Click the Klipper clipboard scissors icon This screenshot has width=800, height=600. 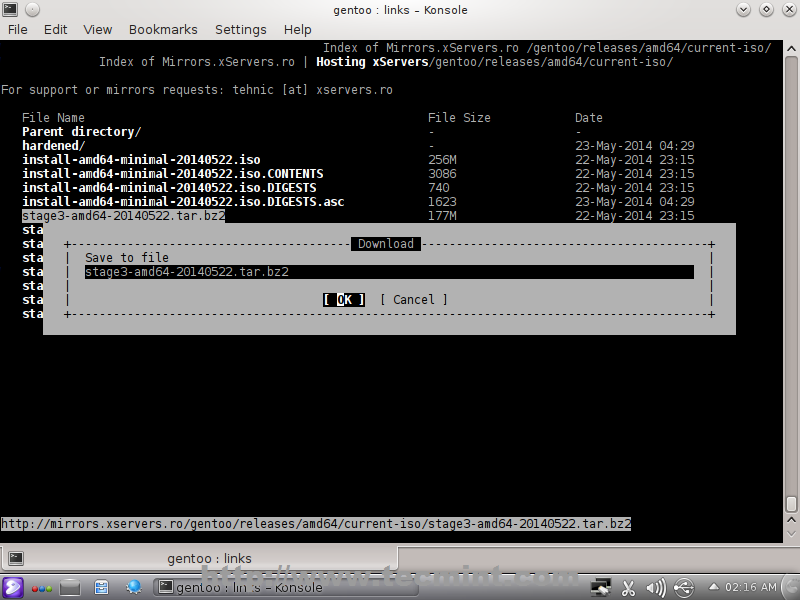coord(629,587)
